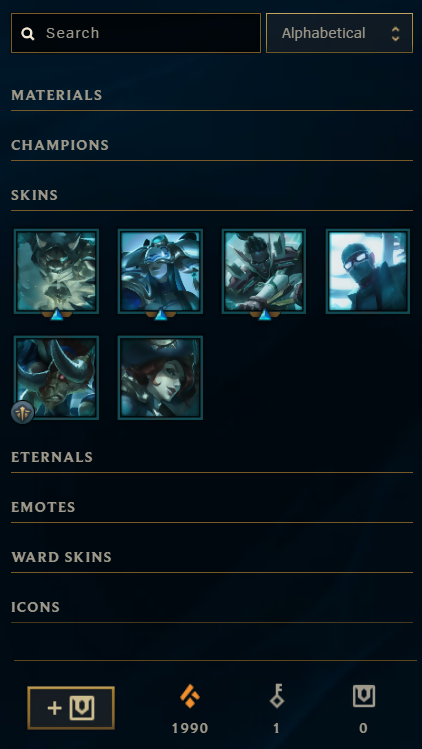Open the Alphabetical sort dropdown
The height and width of the screenshot is (749, 422).
(339, 33)
